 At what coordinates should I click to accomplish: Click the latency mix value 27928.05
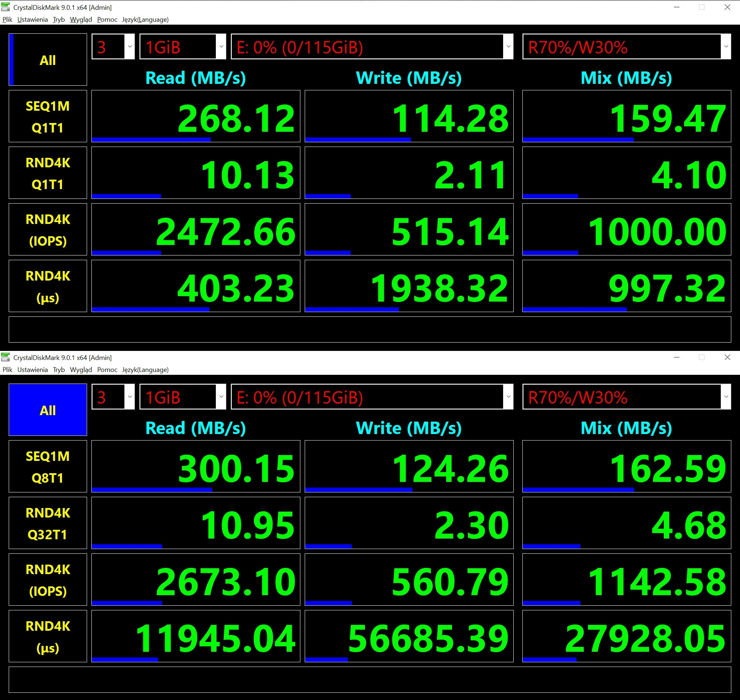click(627, 637)
